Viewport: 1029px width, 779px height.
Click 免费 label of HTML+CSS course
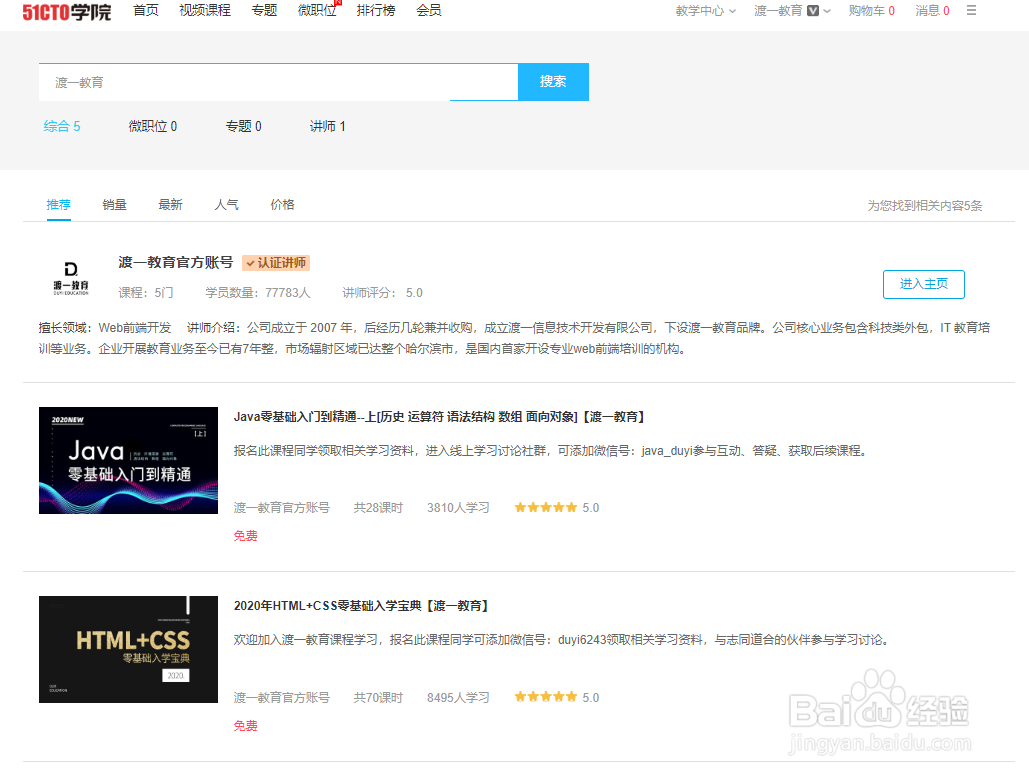click(x=245, y=726)
